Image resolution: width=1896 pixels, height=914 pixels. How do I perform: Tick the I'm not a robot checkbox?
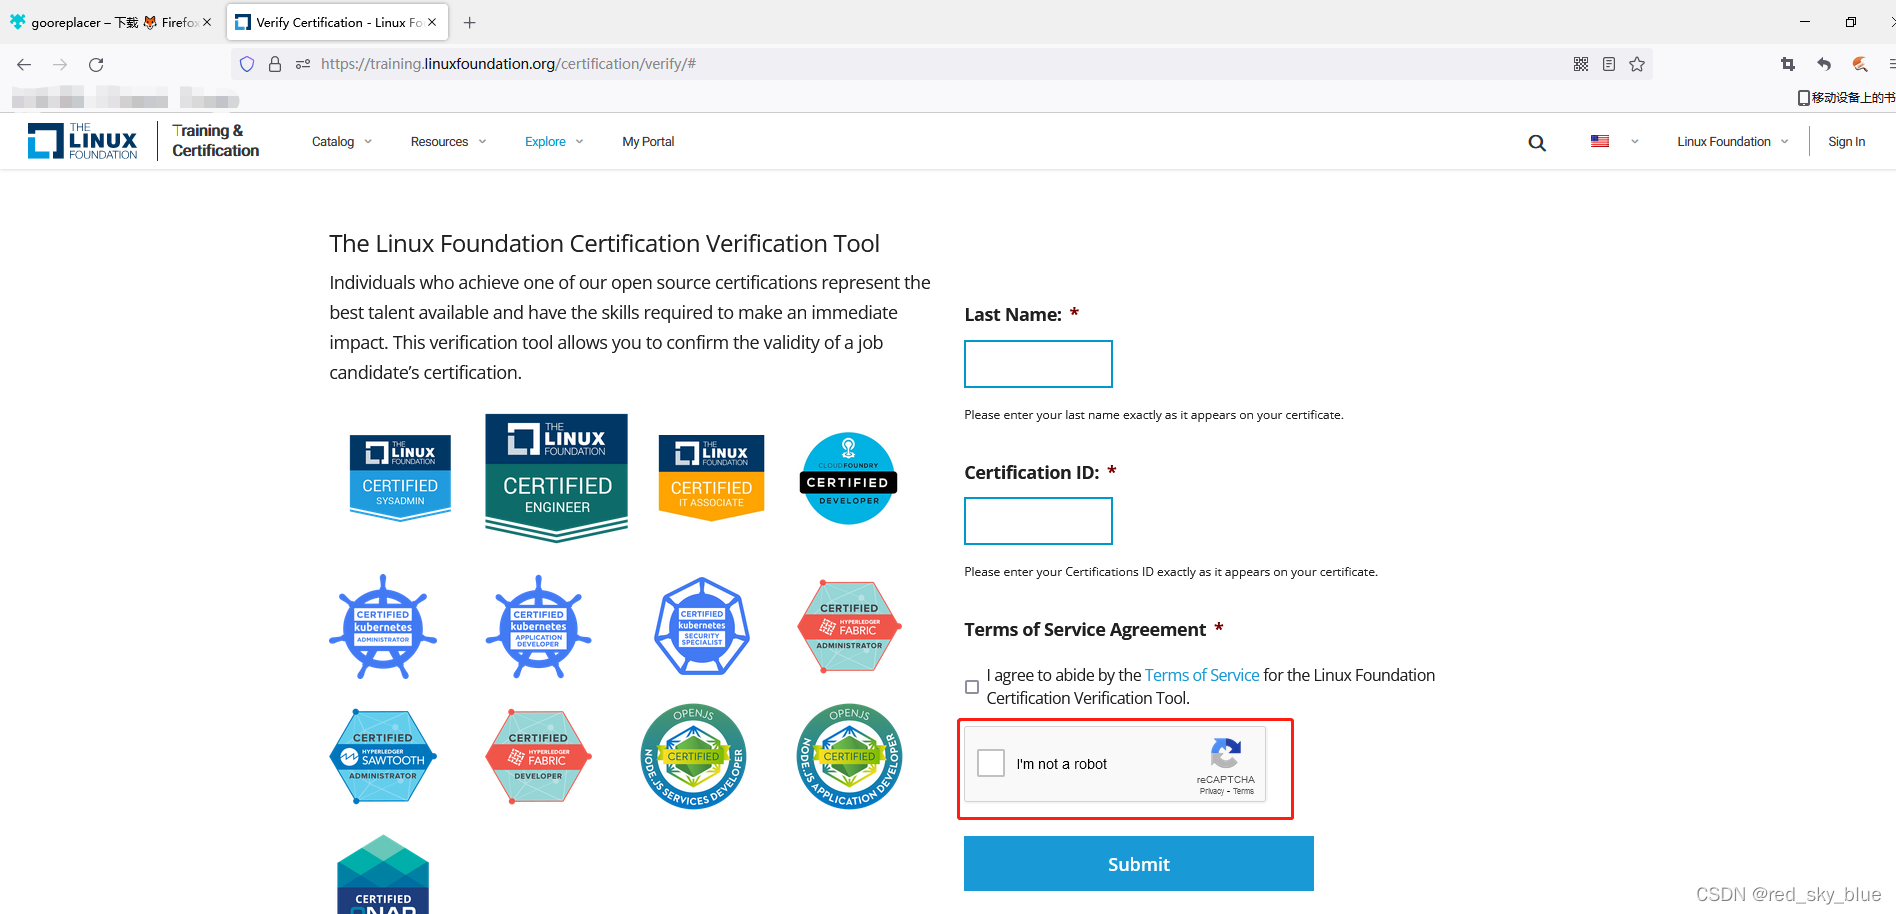(x=991, y=763)
